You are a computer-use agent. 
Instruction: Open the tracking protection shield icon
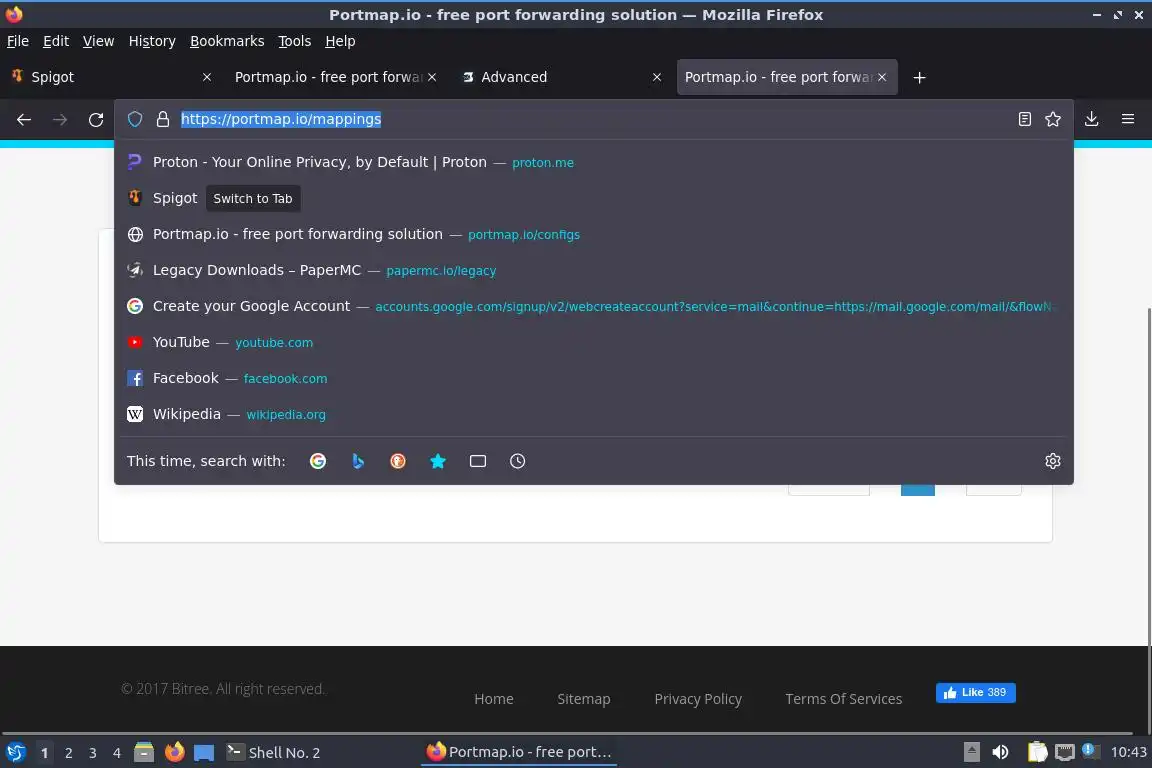[x=135, y=119]
